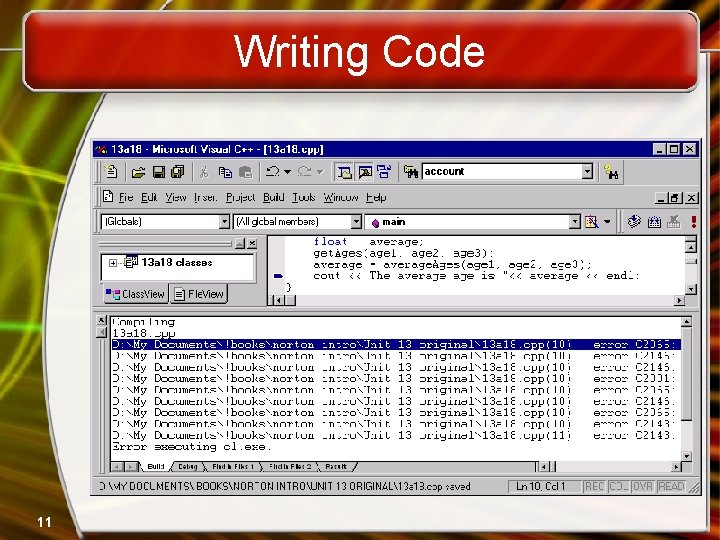The image size is (720, 540).
Task: Click the Ln 10, Col 1 status bar indicator
Action: pyautogui.click(x=544, y=486)
